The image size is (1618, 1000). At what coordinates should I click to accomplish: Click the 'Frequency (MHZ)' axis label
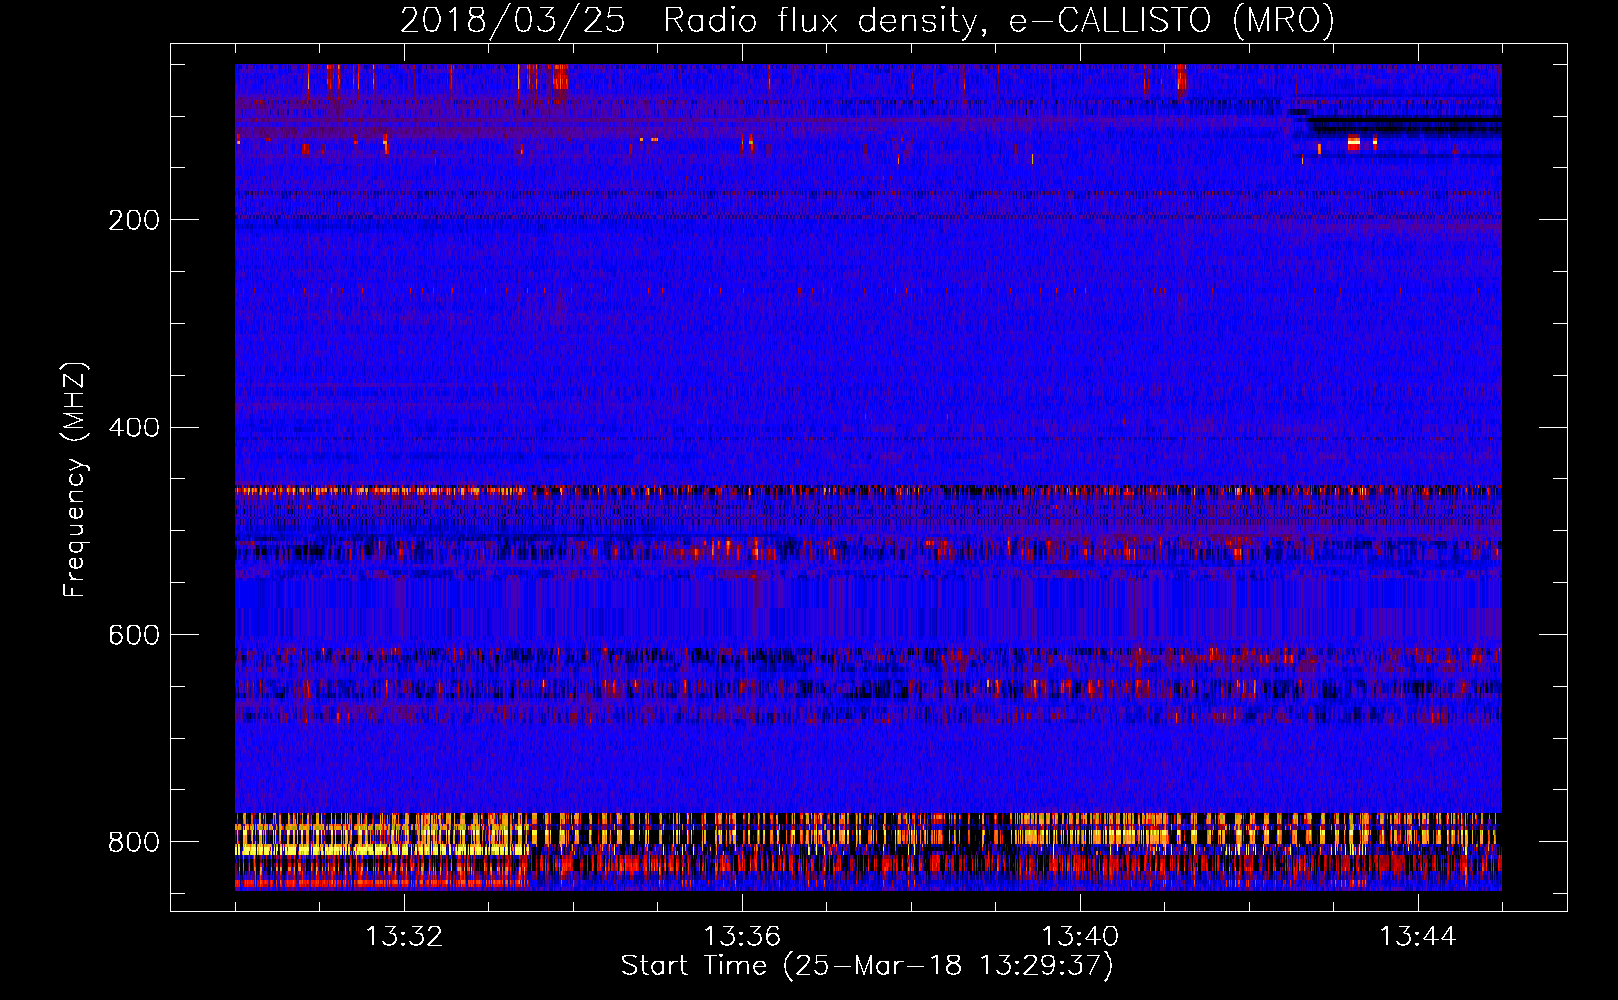pyautogui.click(x=75, y=479)
